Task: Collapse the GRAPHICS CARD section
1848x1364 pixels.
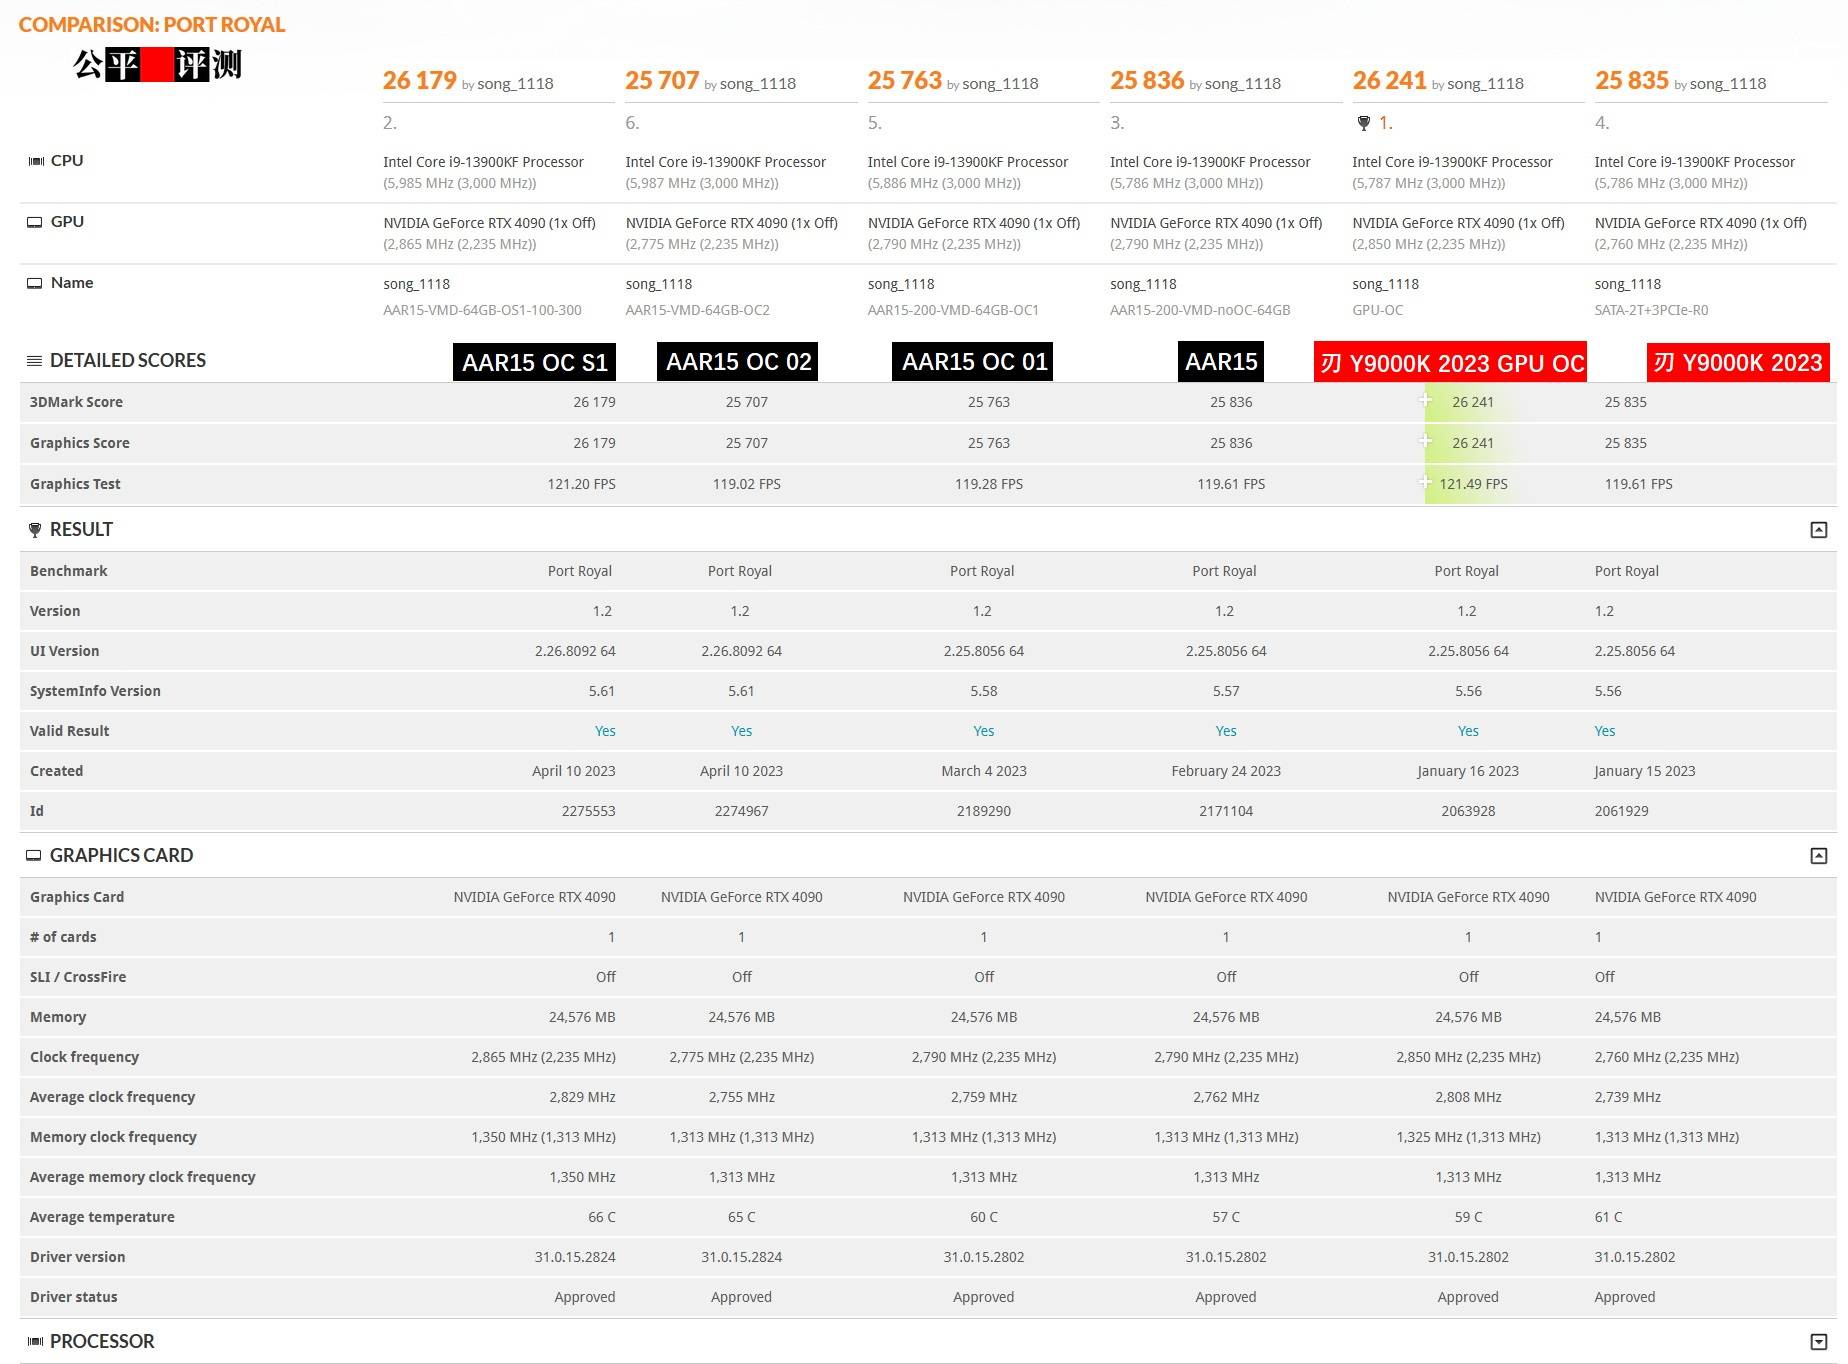Action: tap(1818, 856)
